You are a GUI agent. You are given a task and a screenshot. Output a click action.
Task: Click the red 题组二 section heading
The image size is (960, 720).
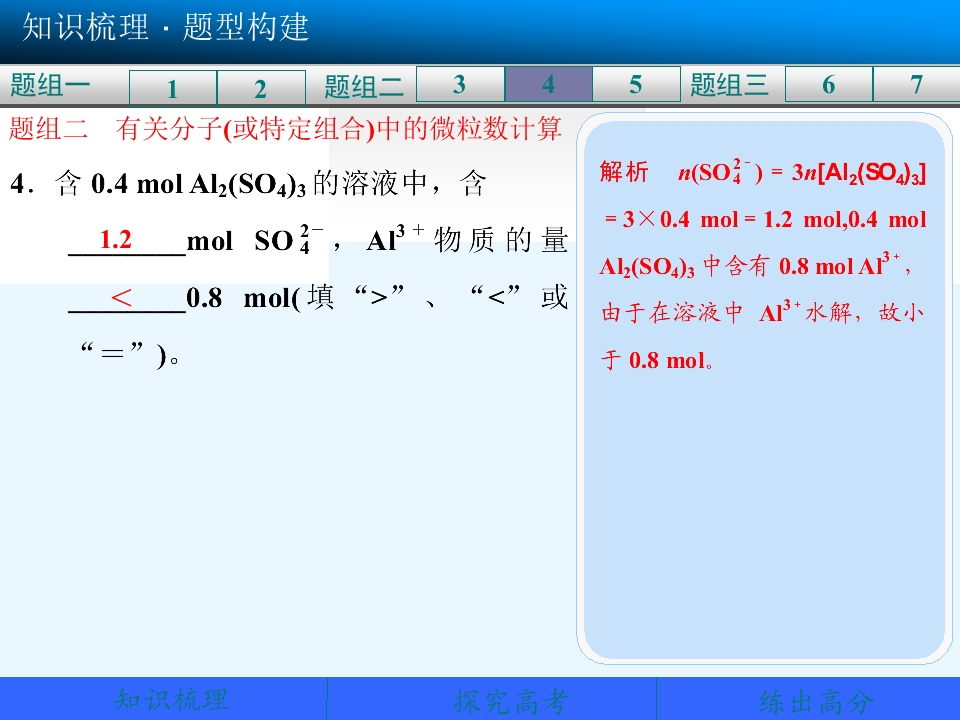coord(285,129)
